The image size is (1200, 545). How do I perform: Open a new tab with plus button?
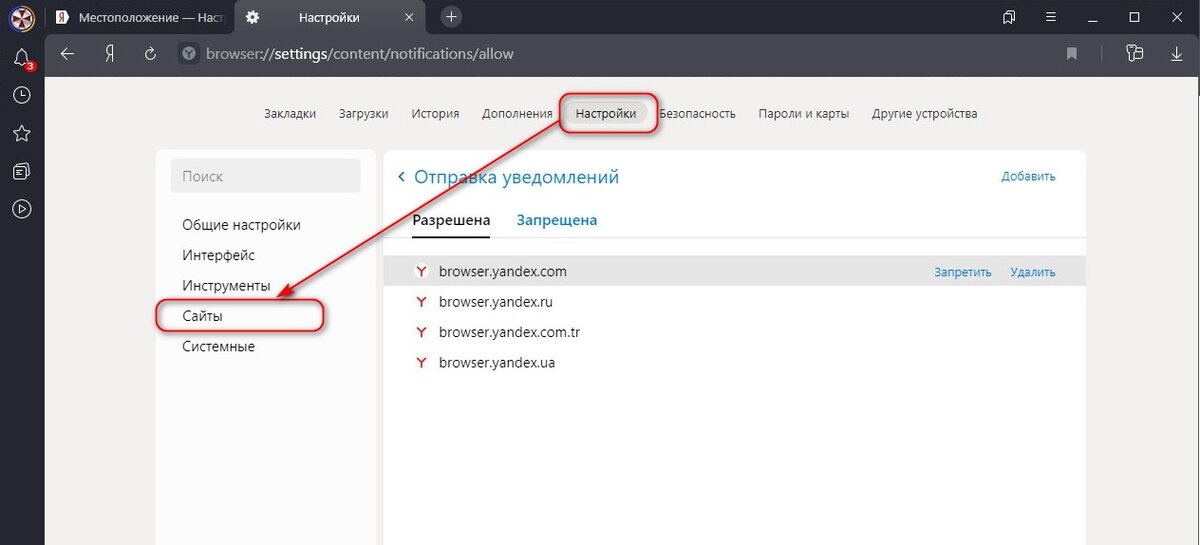(452, 17)
